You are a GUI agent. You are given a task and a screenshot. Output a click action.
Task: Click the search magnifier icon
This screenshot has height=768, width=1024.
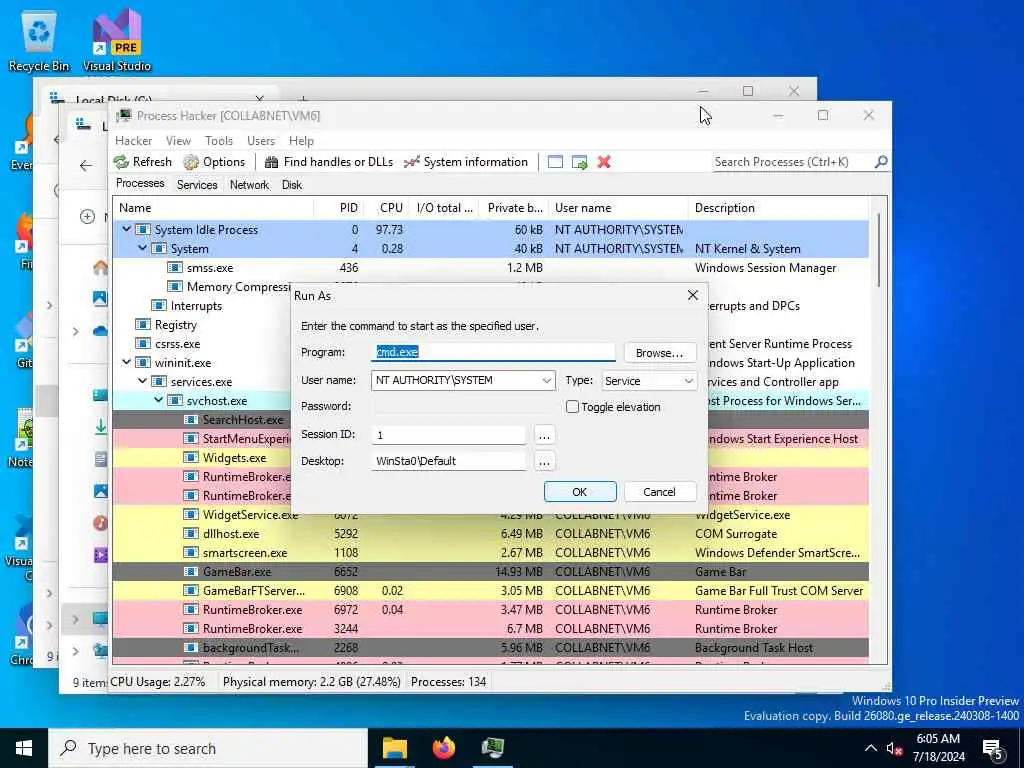pyautogui.click(x=881, y=161)
